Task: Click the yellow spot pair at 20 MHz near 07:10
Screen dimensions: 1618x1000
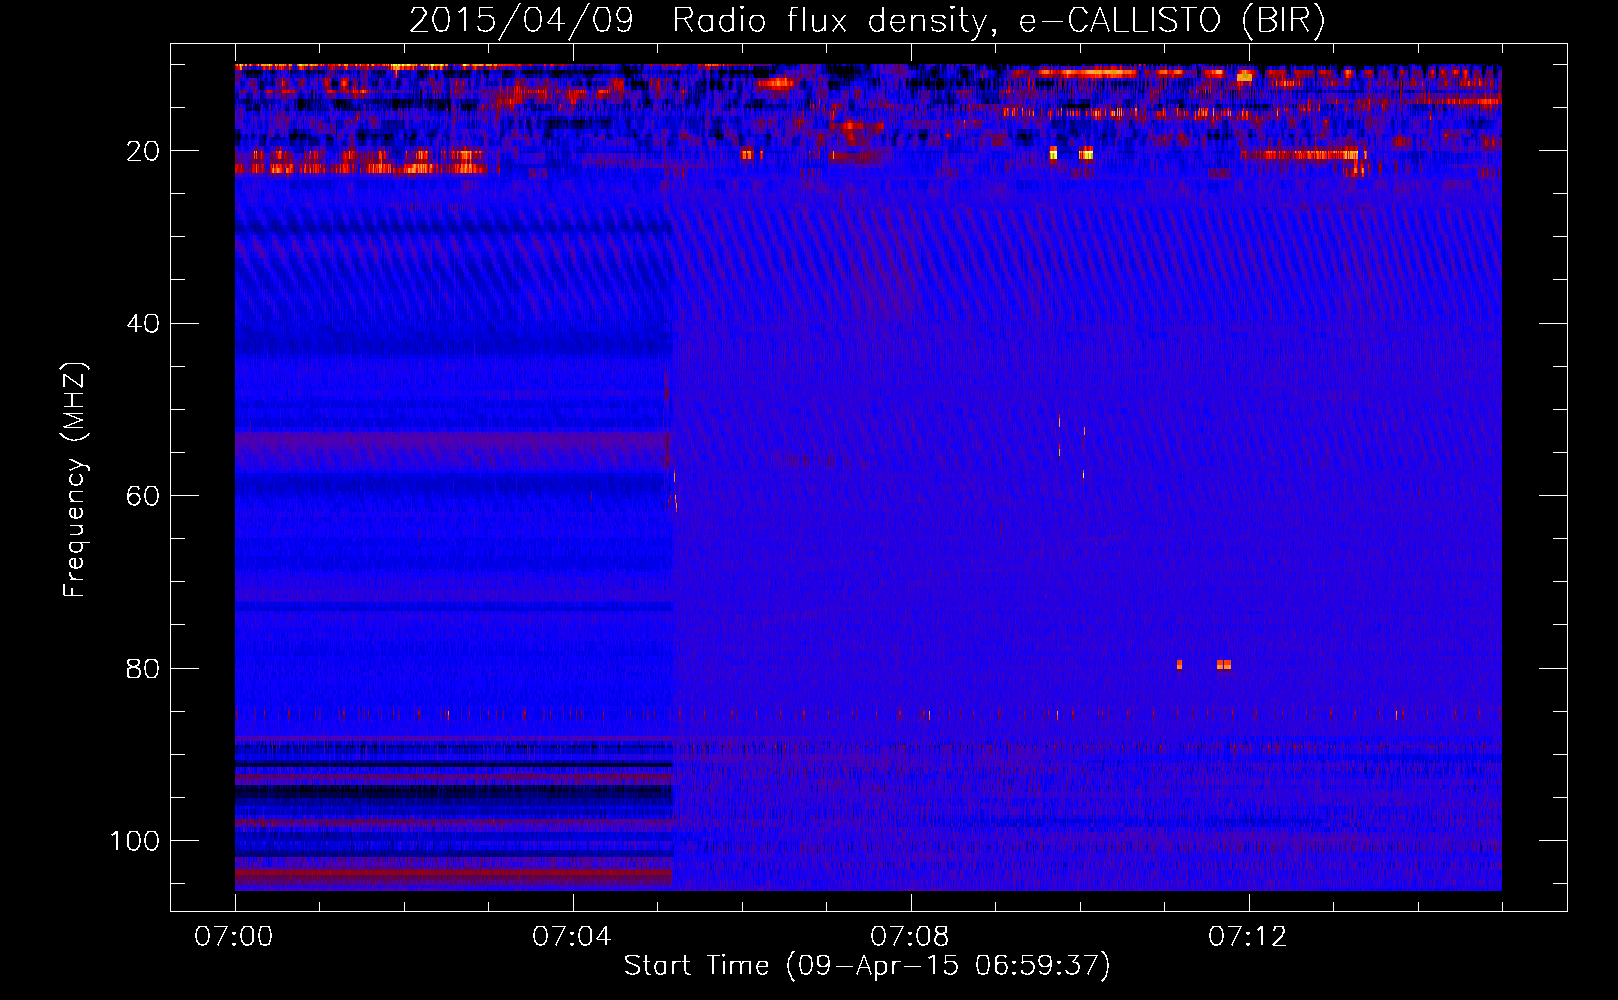Action: tap(1071, 153)
